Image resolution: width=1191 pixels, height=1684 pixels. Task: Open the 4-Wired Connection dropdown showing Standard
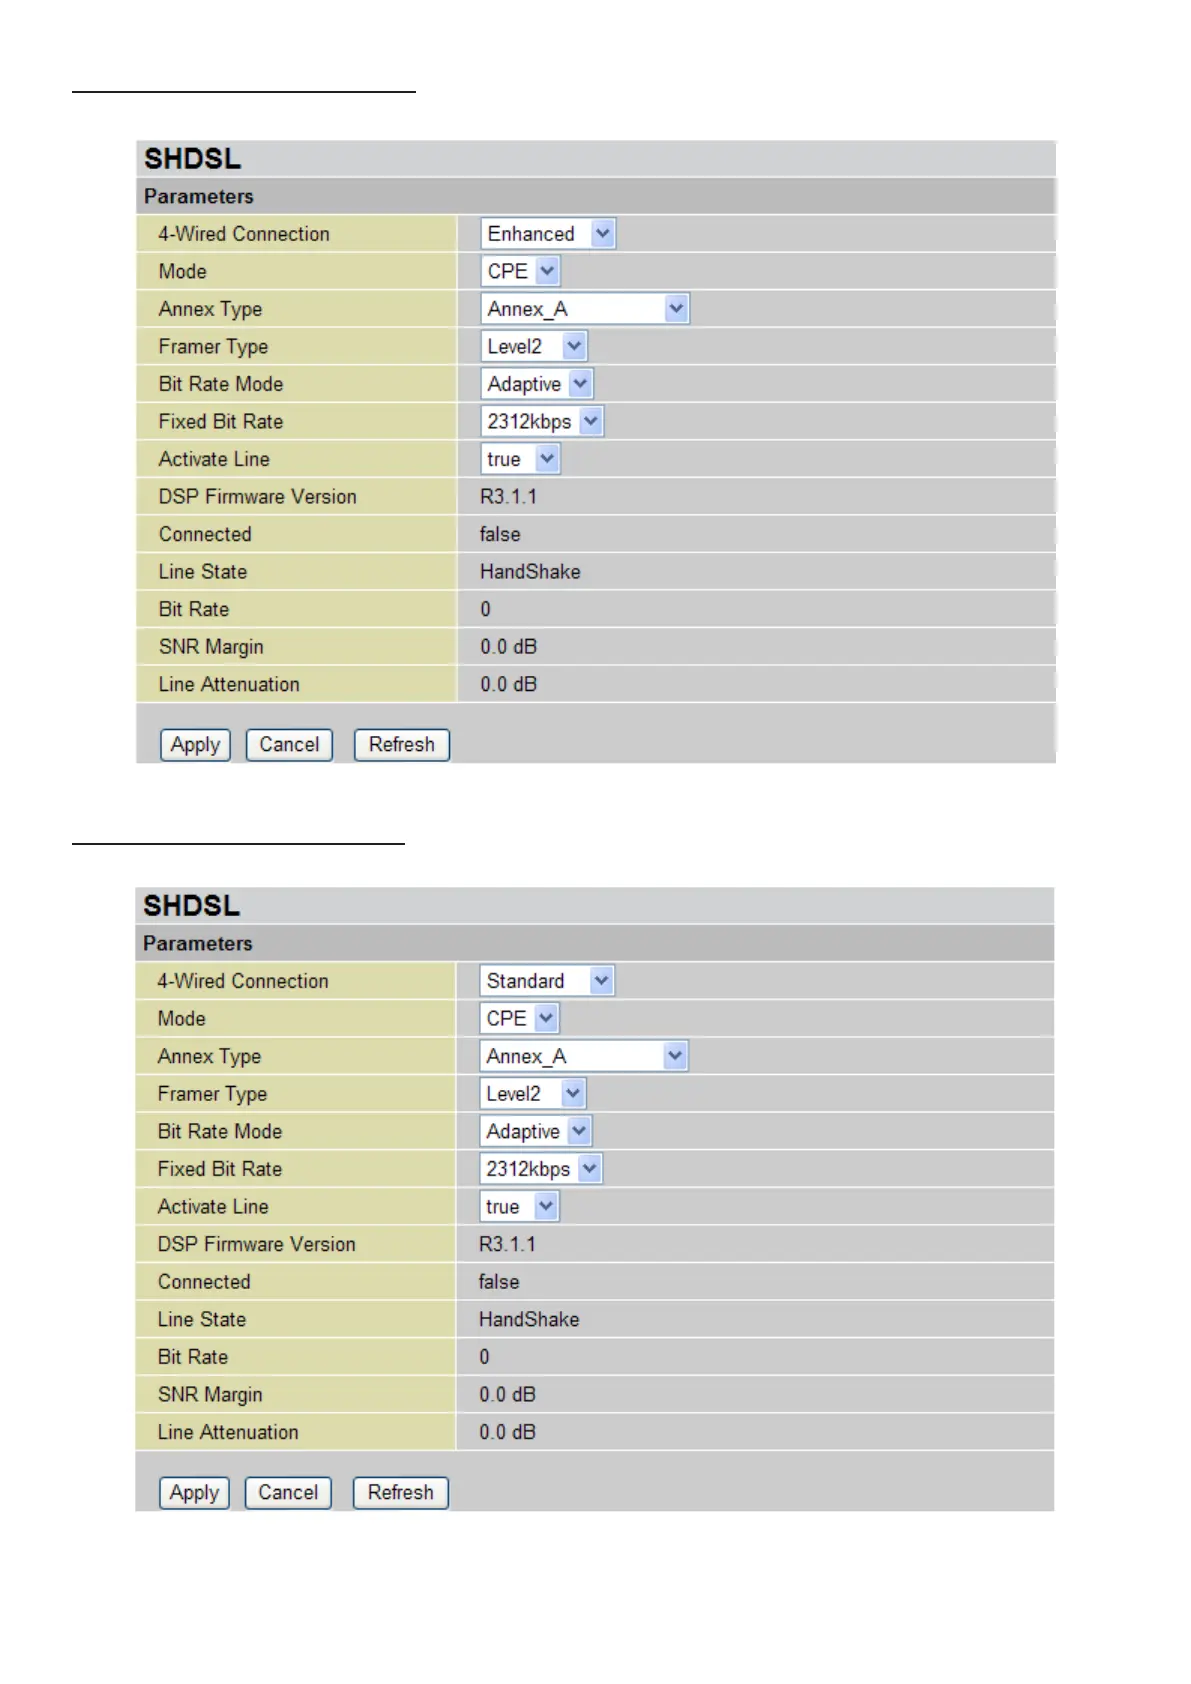coord(546,981)
